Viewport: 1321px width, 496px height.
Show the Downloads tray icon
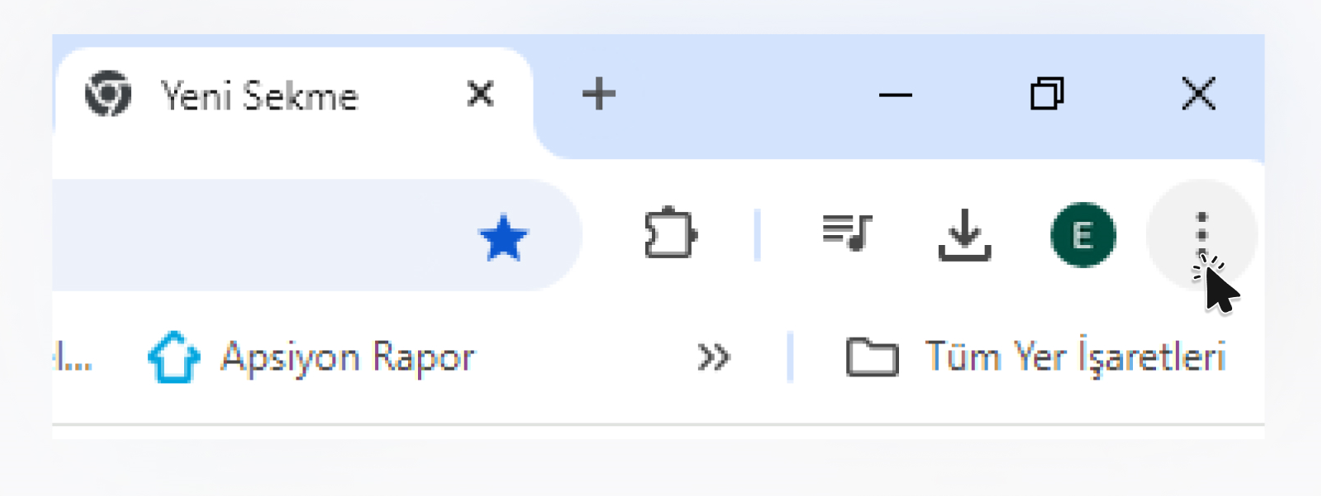point(964,238)
